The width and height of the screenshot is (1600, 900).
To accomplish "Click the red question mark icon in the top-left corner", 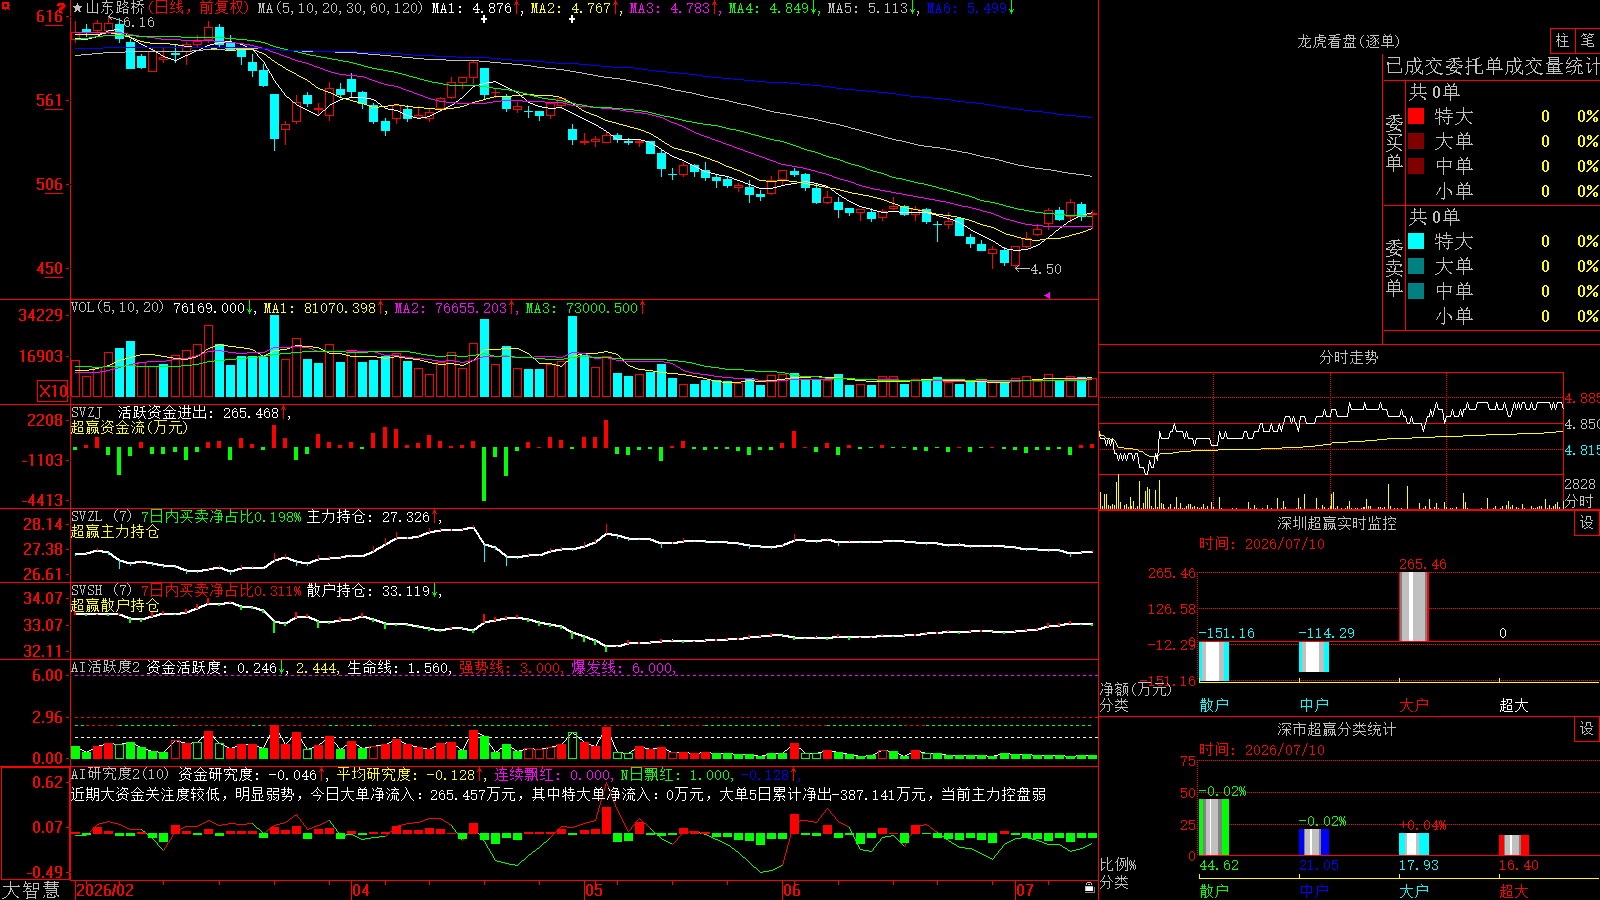I will pos(62,7).
